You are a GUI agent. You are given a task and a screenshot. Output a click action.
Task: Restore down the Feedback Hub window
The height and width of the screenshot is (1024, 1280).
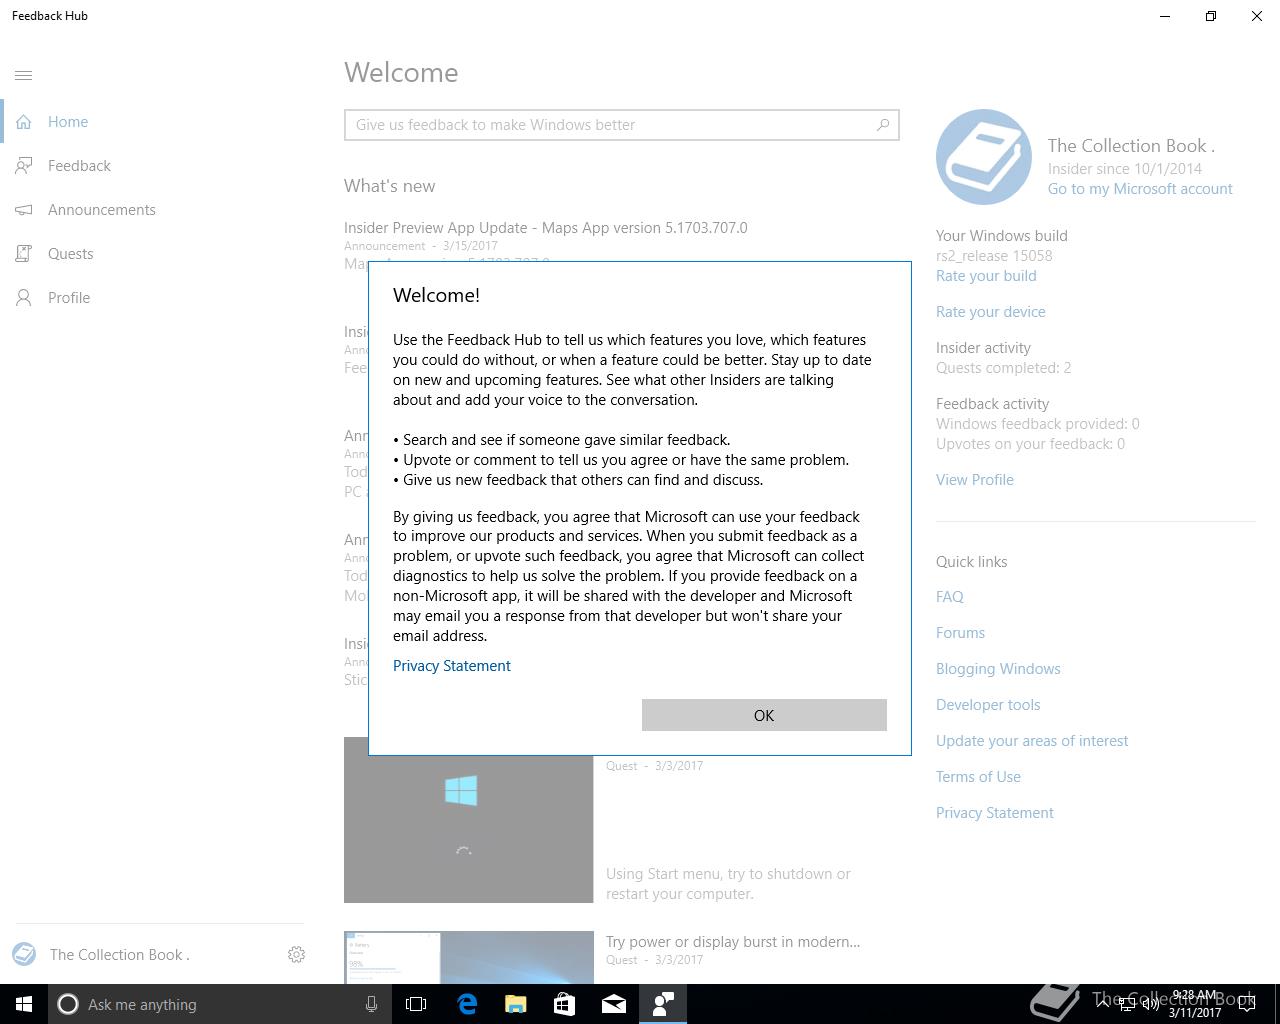[1211, 16]
